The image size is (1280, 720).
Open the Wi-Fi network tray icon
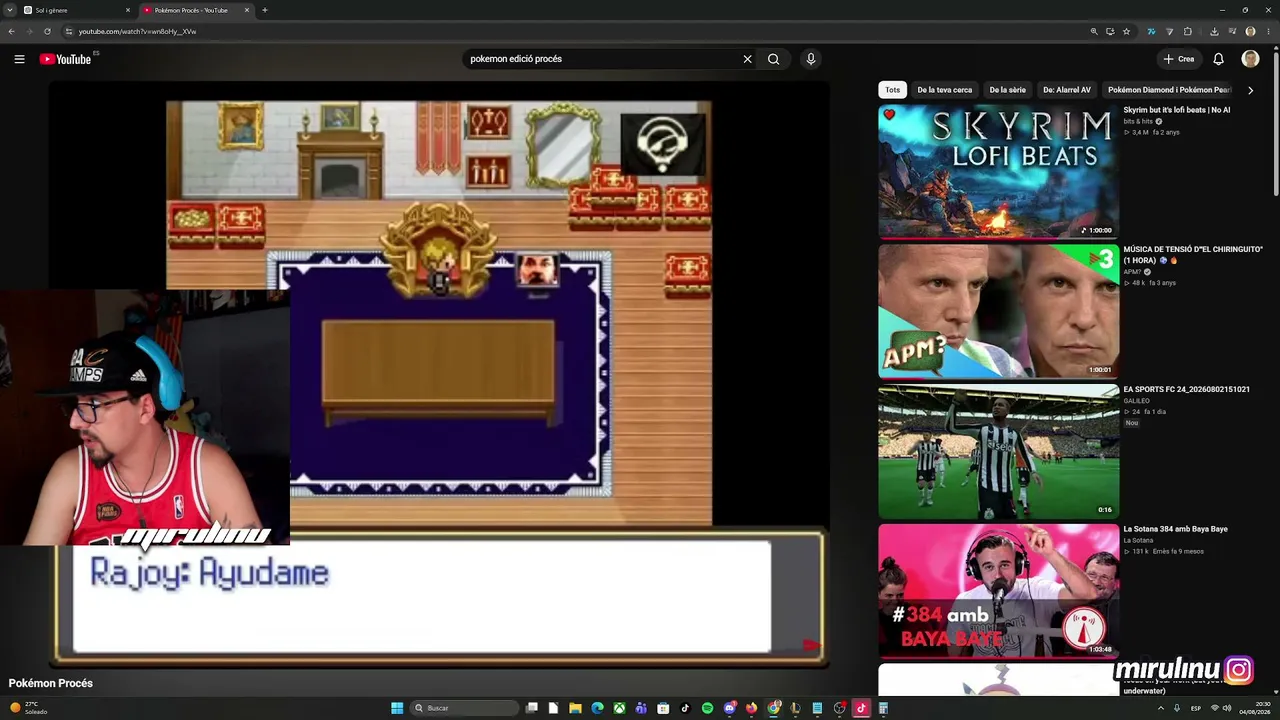pyautogui.click(x=1214, y=708)
